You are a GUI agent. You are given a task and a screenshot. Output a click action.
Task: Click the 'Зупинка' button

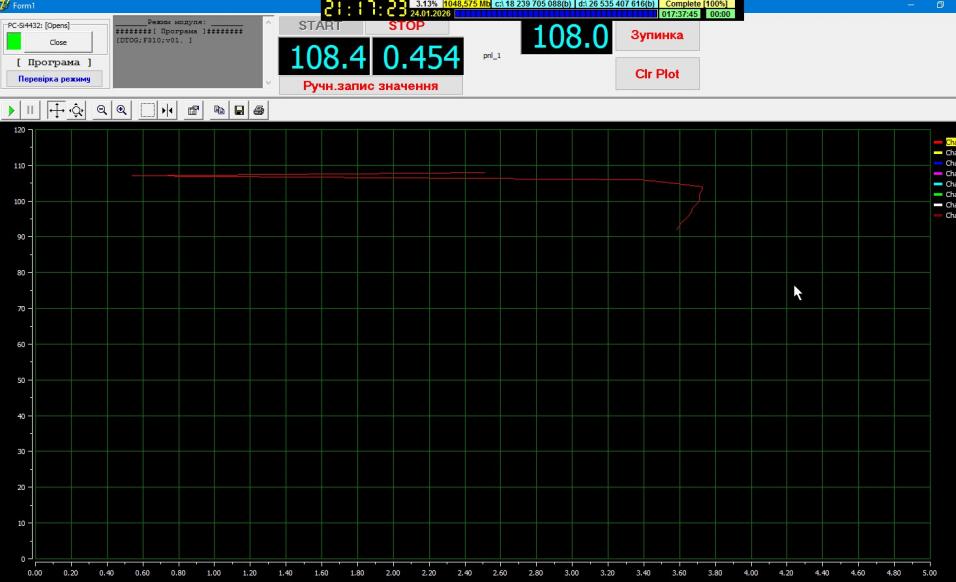(657, 35)
